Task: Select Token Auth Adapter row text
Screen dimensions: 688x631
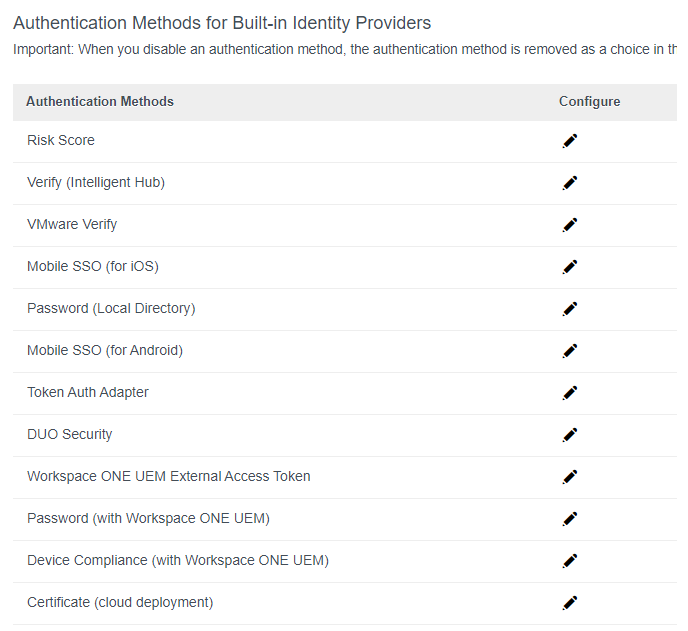Action: tap(88, 392)
